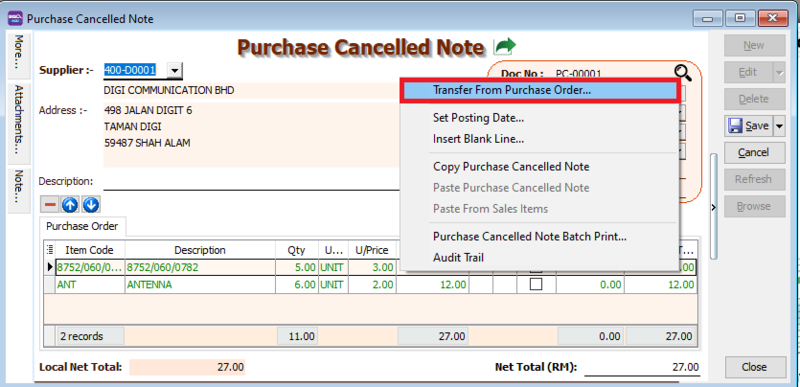The width and height of the screenshot is (800, 387).
Task: Tick the checkbox in the ANTENNA row
Action: point(536,285)
